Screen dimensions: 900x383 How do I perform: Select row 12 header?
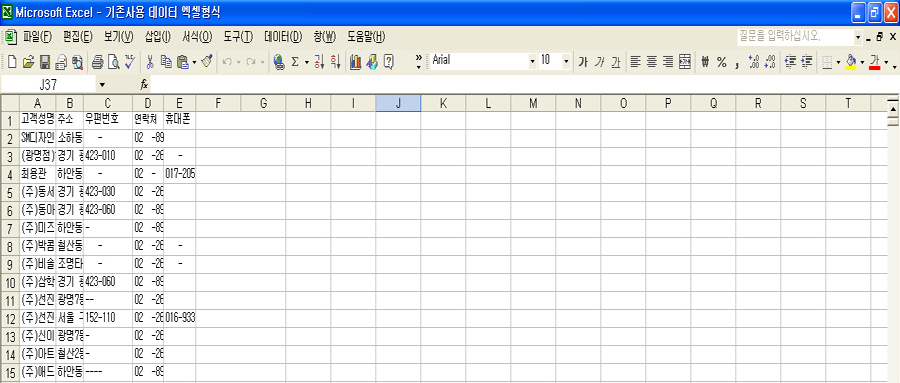tap(10, 319)
